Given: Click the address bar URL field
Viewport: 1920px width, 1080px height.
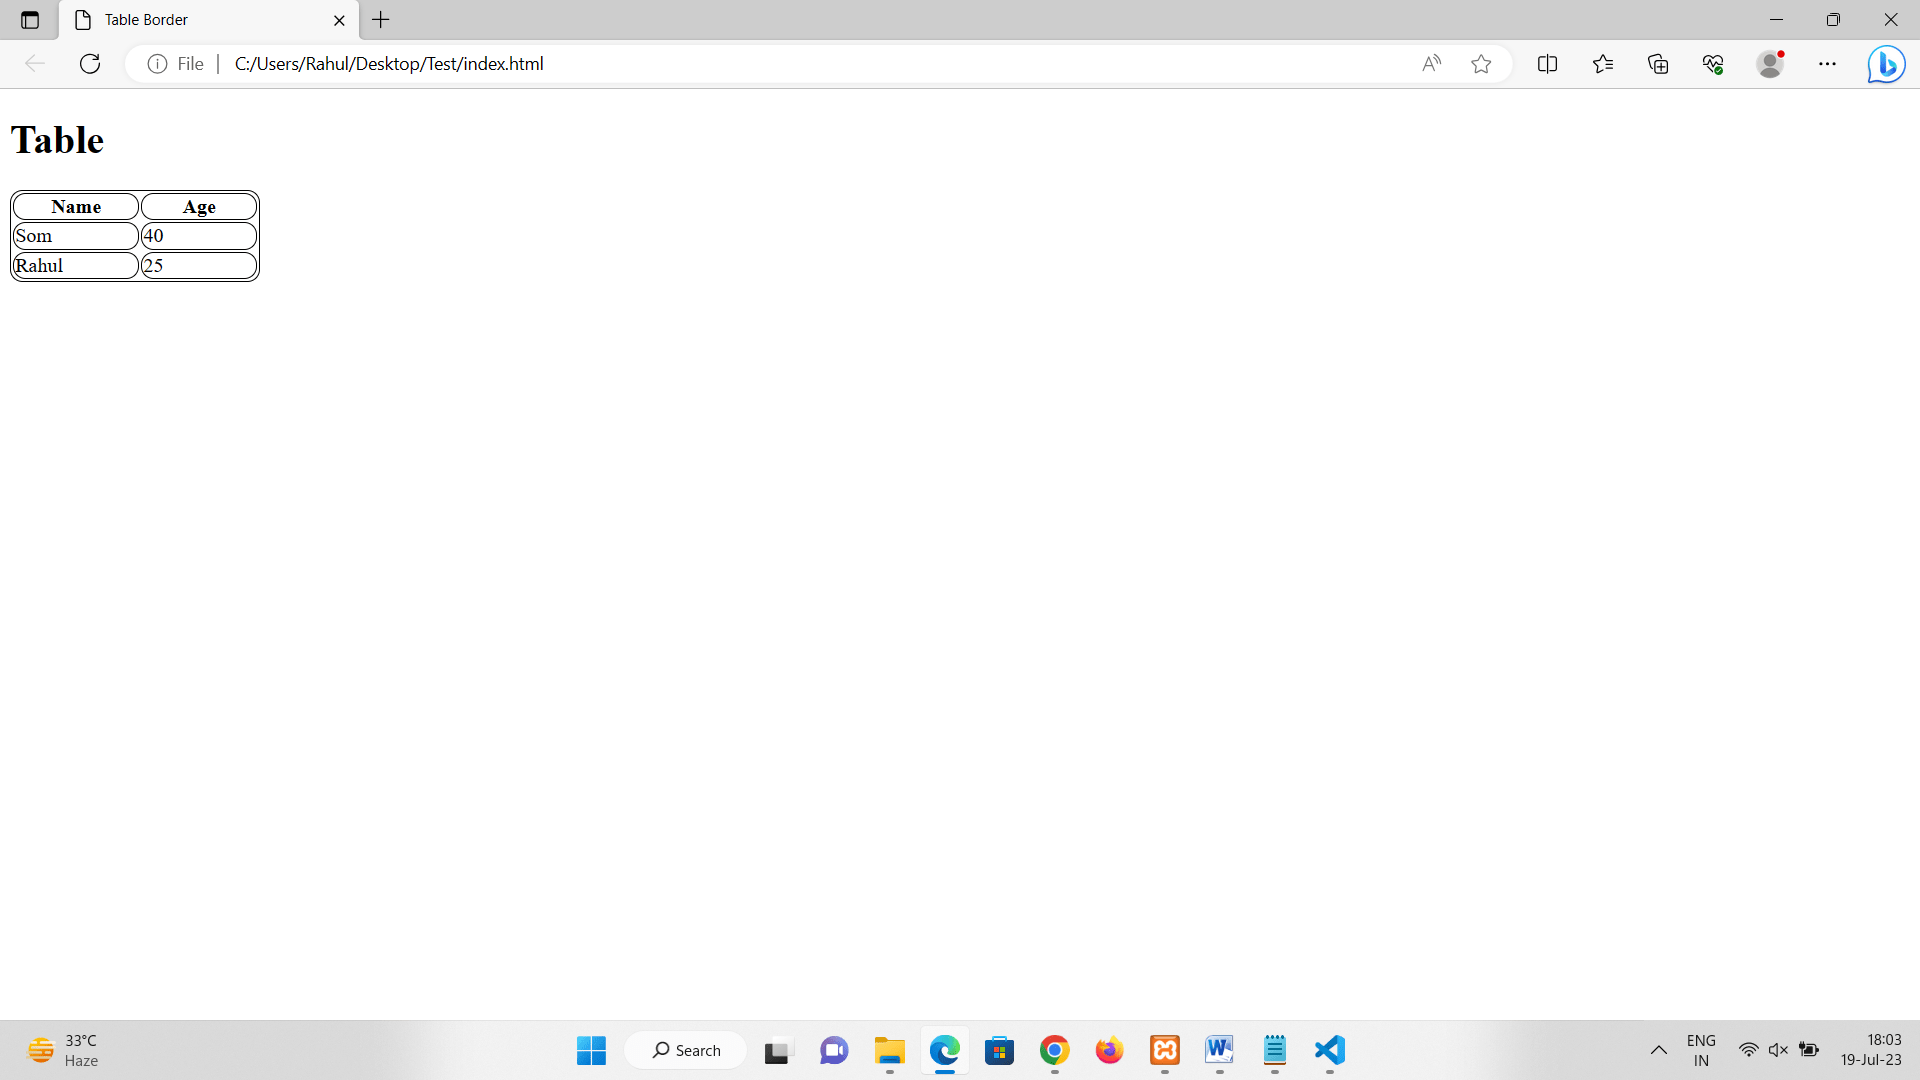Looking at the screenshot, I should coord(800,64).
